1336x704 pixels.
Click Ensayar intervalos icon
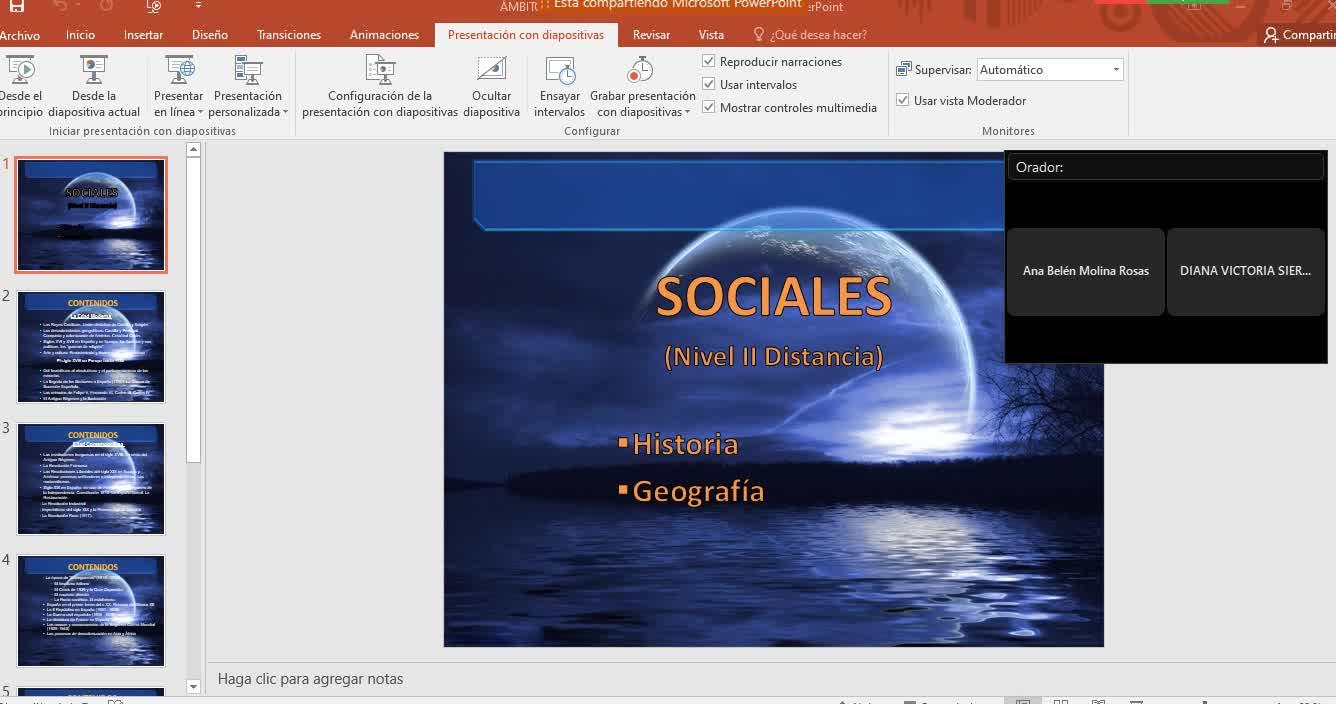559,71
